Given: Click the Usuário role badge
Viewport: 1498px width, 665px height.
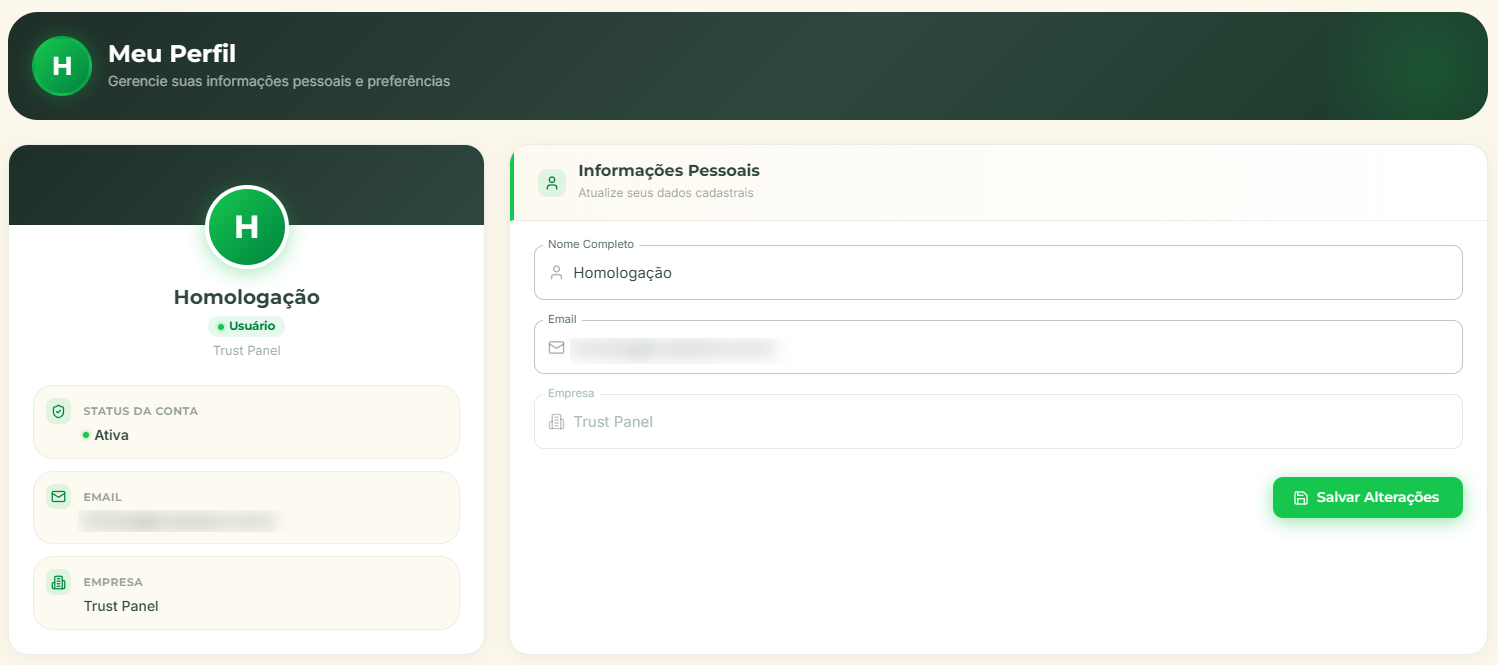Looking at the screenshot, I should 246,326.
